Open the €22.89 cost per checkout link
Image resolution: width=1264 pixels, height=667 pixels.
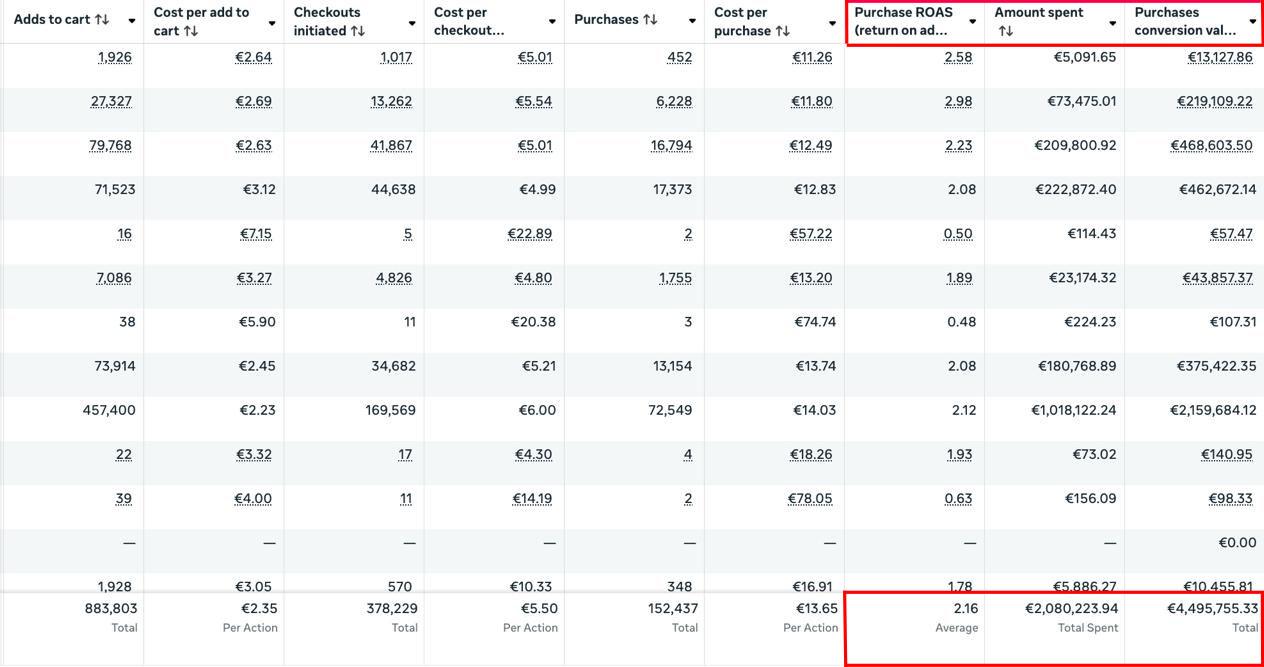(x=530, y=233)
